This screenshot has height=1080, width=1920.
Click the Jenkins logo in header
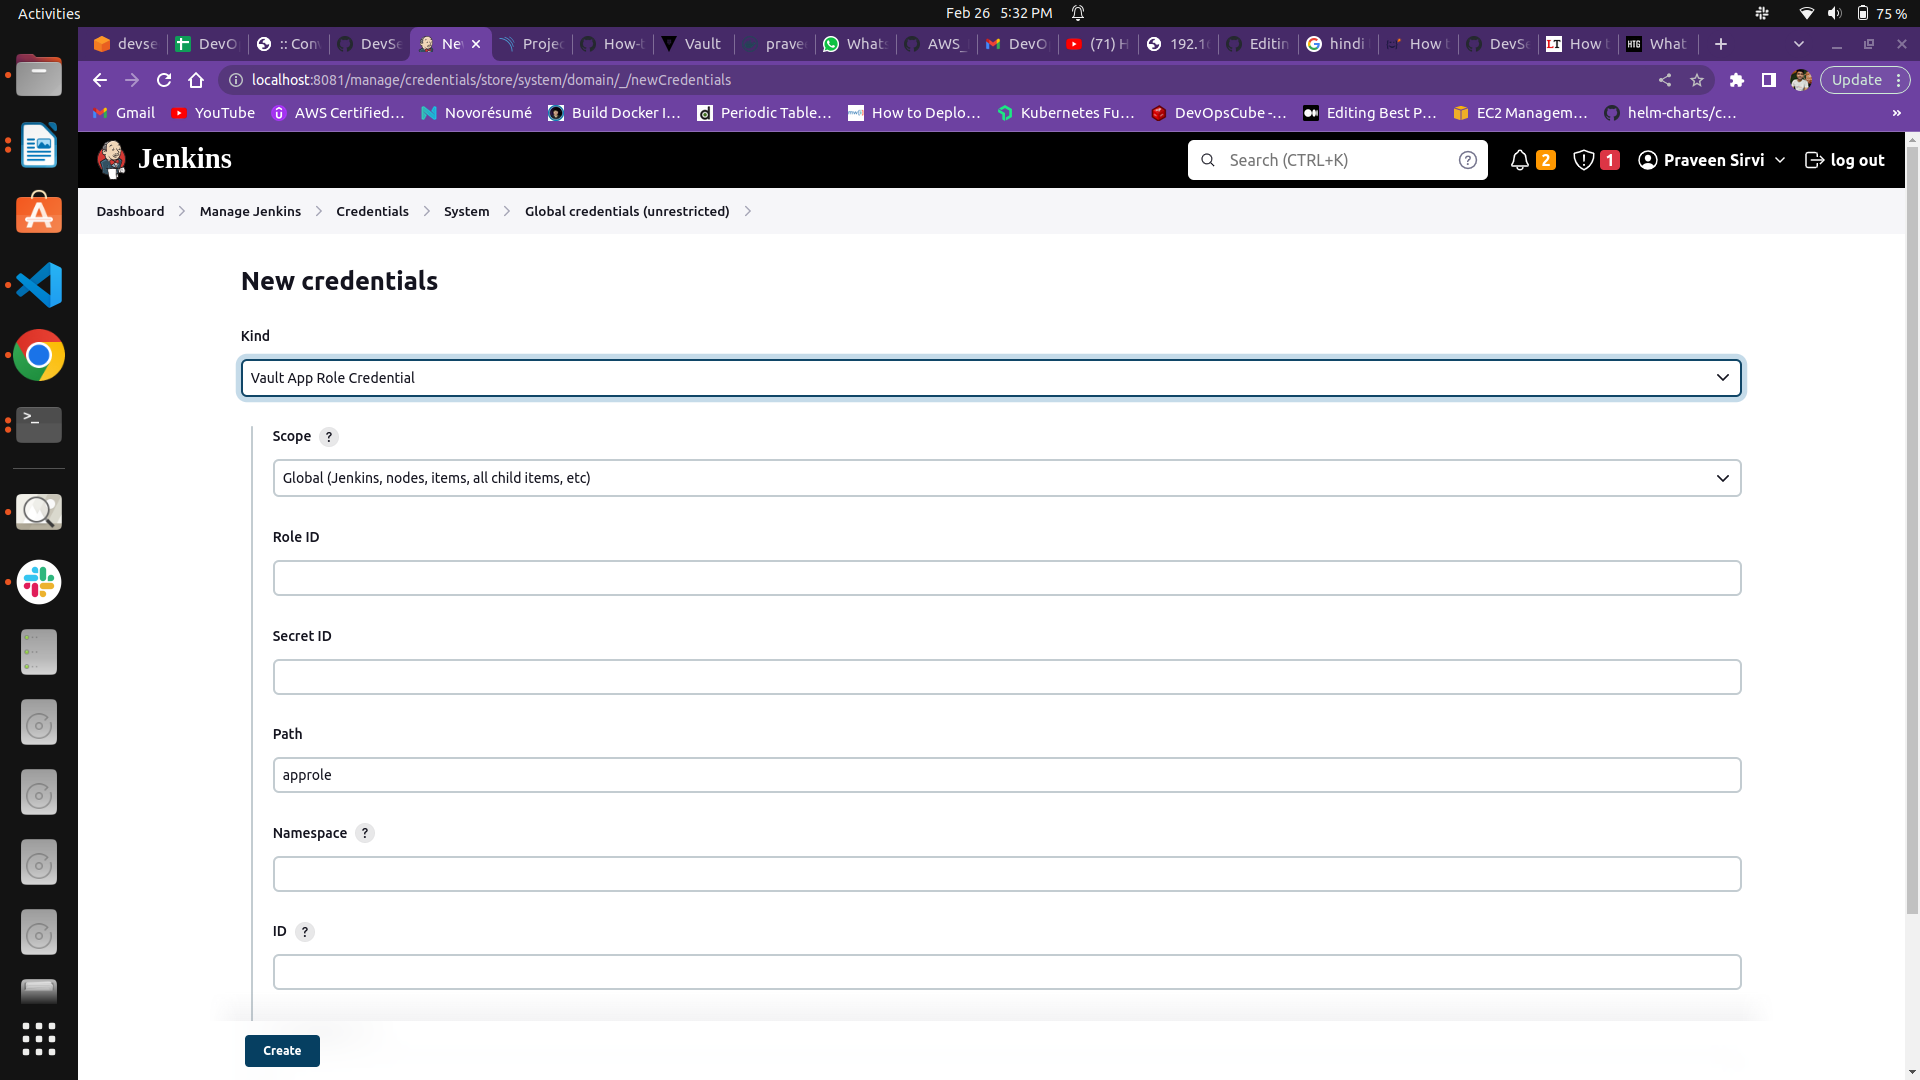164,159
